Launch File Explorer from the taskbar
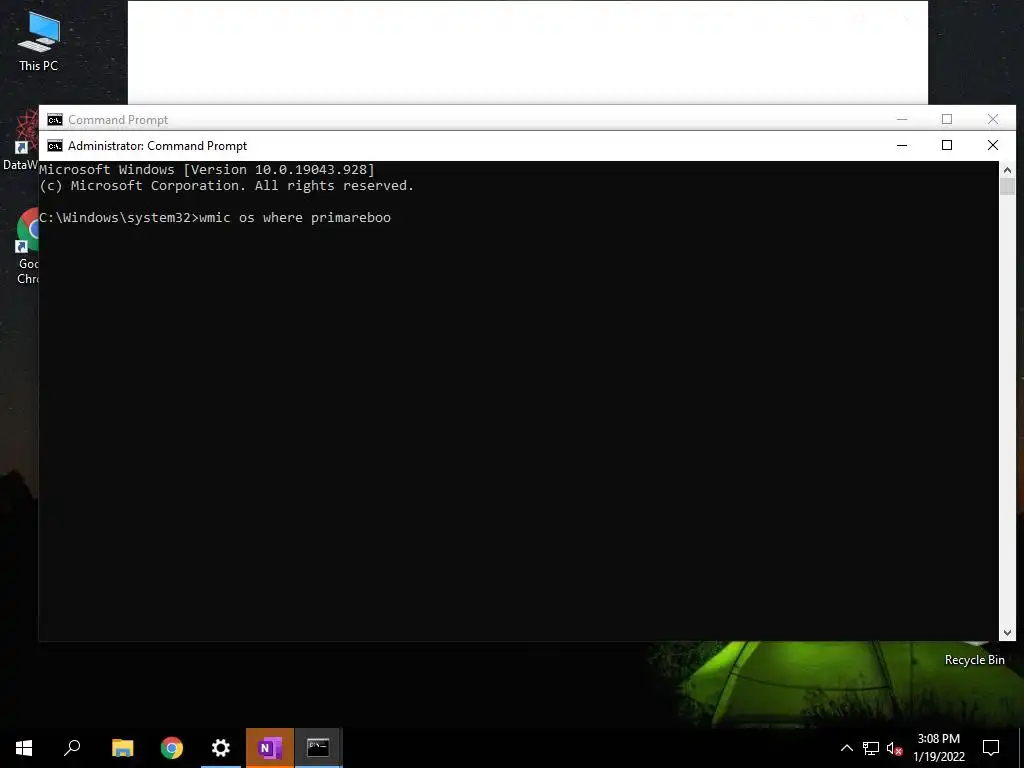The height and width of the screenshot is (768, 1024). coord(122,748)
